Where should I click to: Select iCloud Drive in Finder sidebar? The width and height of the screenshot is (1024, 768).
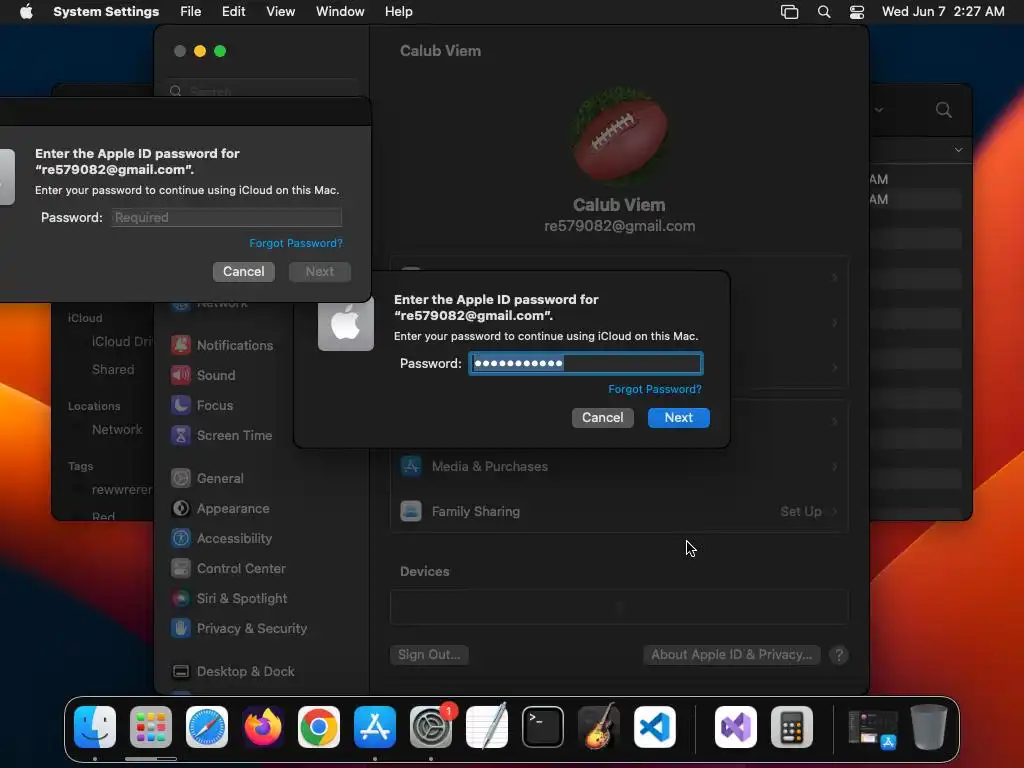122,342
